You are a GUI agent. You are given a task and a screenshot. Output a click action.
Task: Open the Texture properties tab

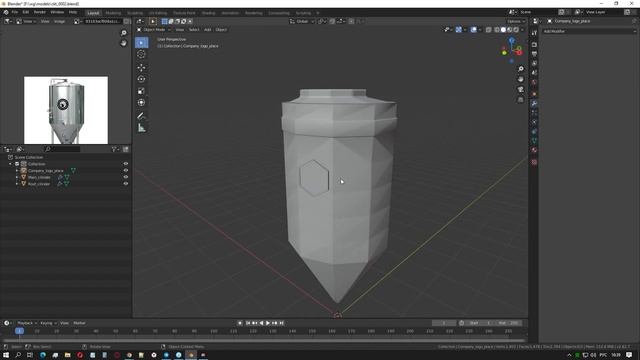tap(534, 162)
